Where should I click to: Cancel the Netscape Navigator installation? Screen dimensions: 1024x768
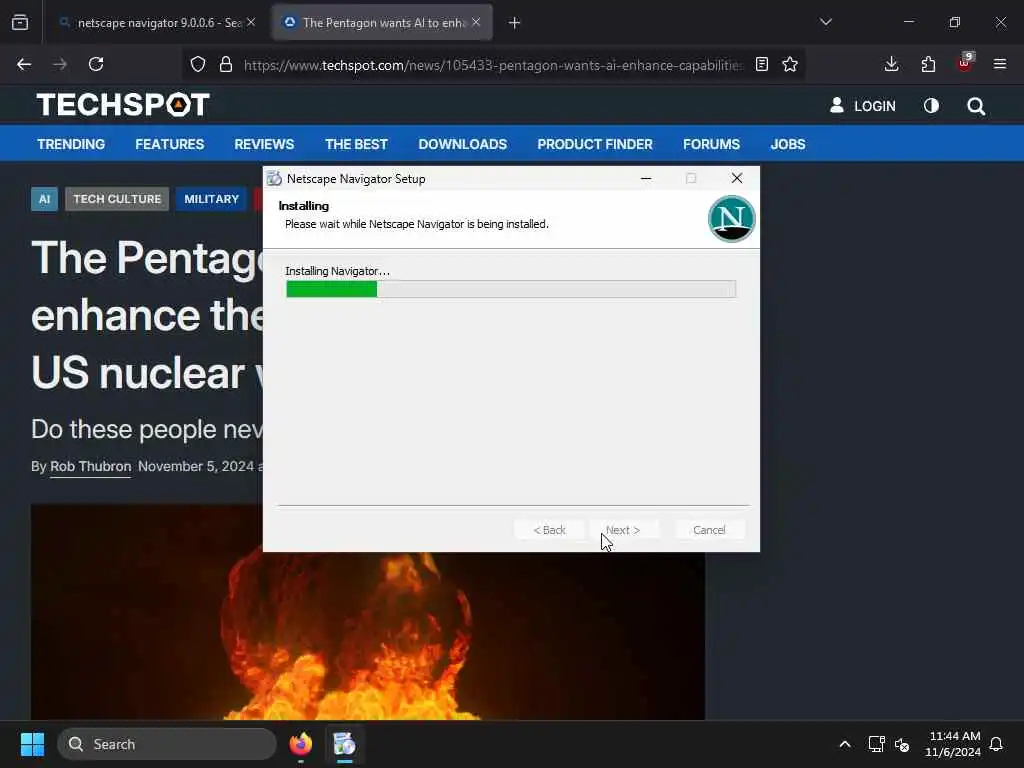pos(709,530)
